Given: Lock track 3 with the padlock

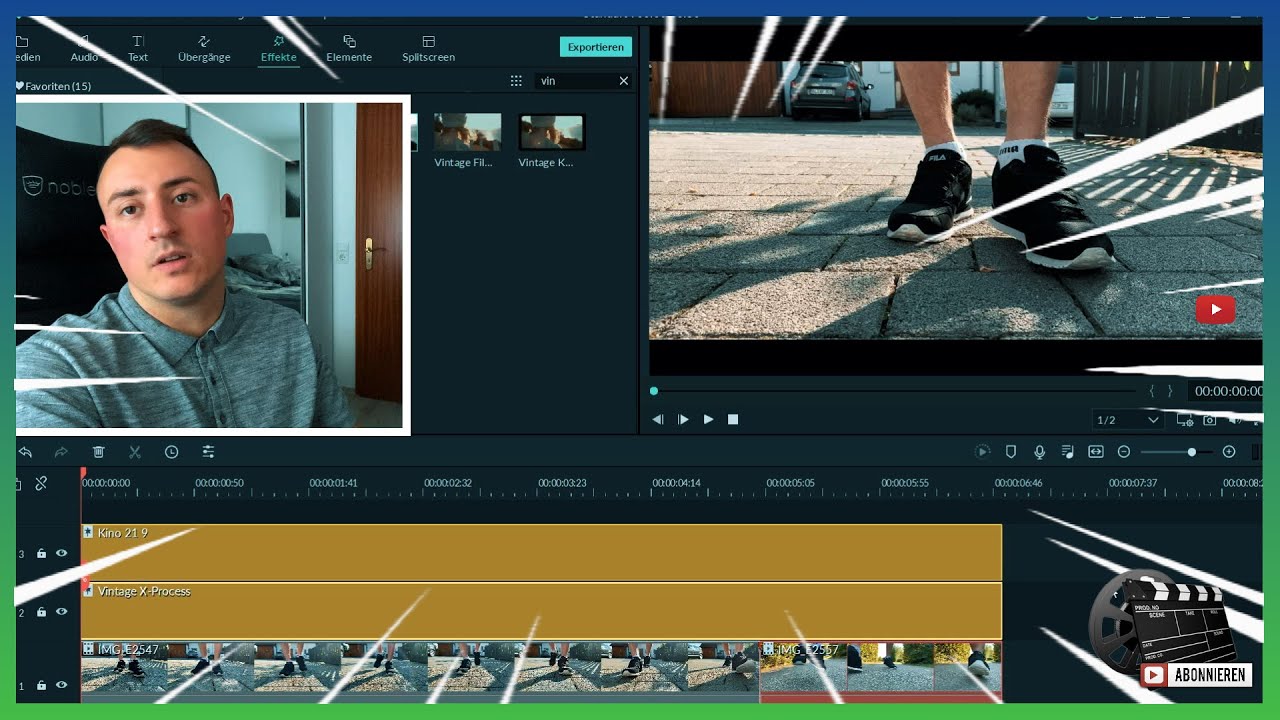Looking at the screenshot, I should [x=41, y=553].
